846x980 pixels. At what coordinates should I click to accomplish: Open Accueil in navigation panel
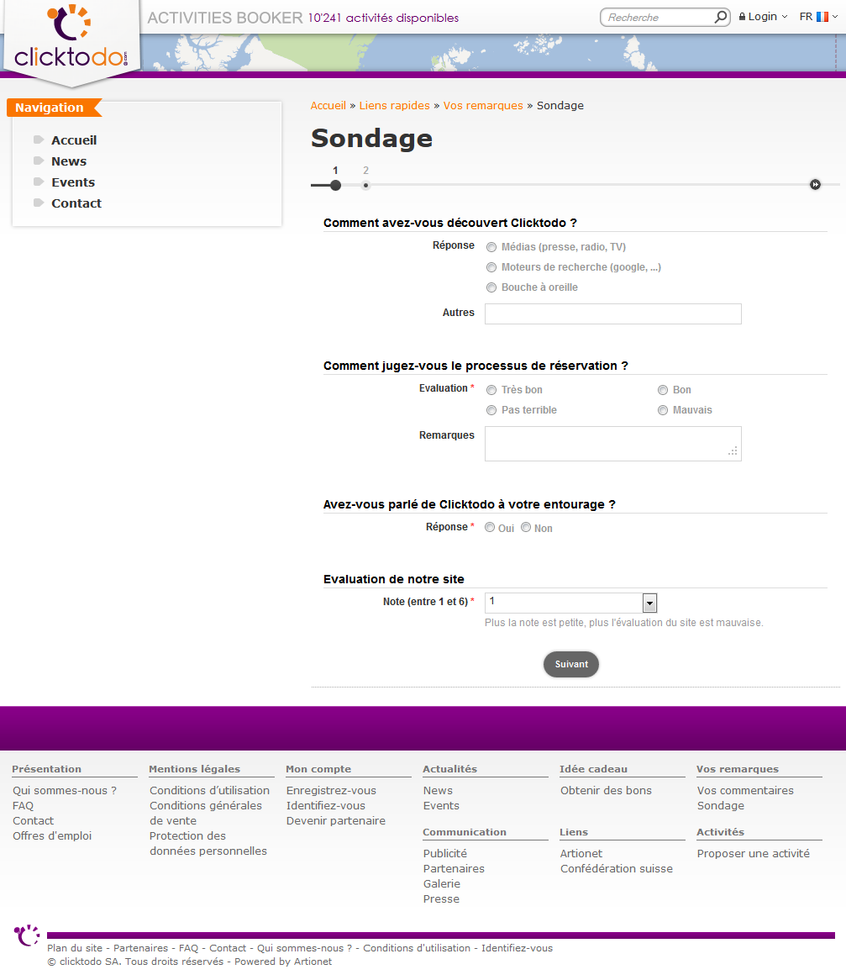pyautogui.click(x=74, y=140)
